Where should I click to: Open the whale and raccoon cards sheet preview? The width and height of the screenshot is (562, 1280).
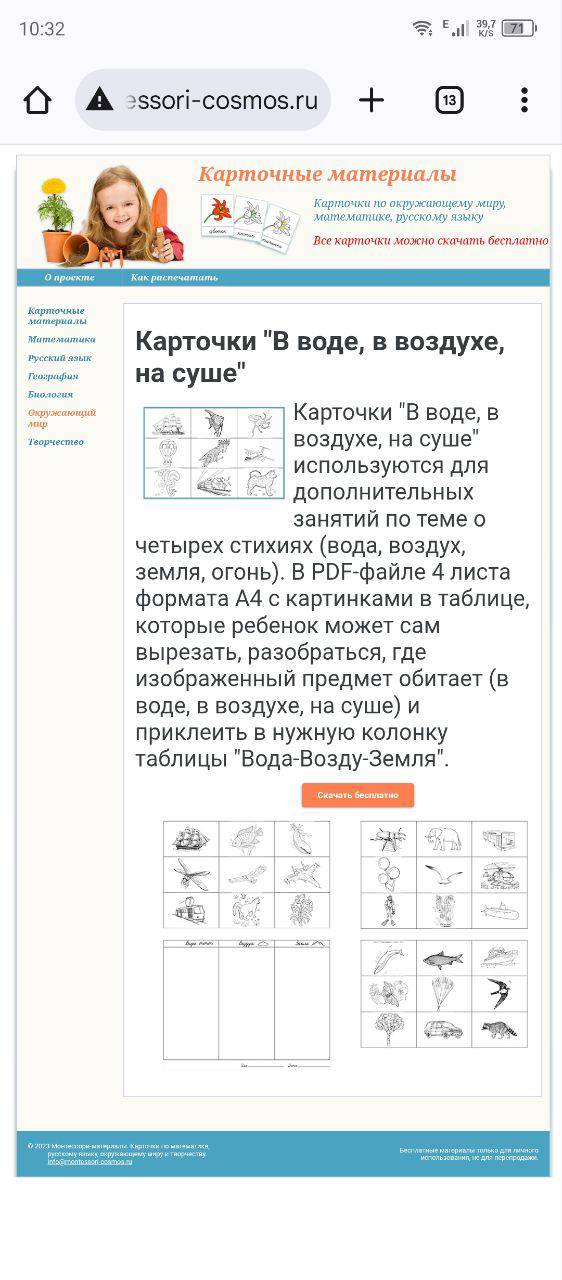(444, 994)
